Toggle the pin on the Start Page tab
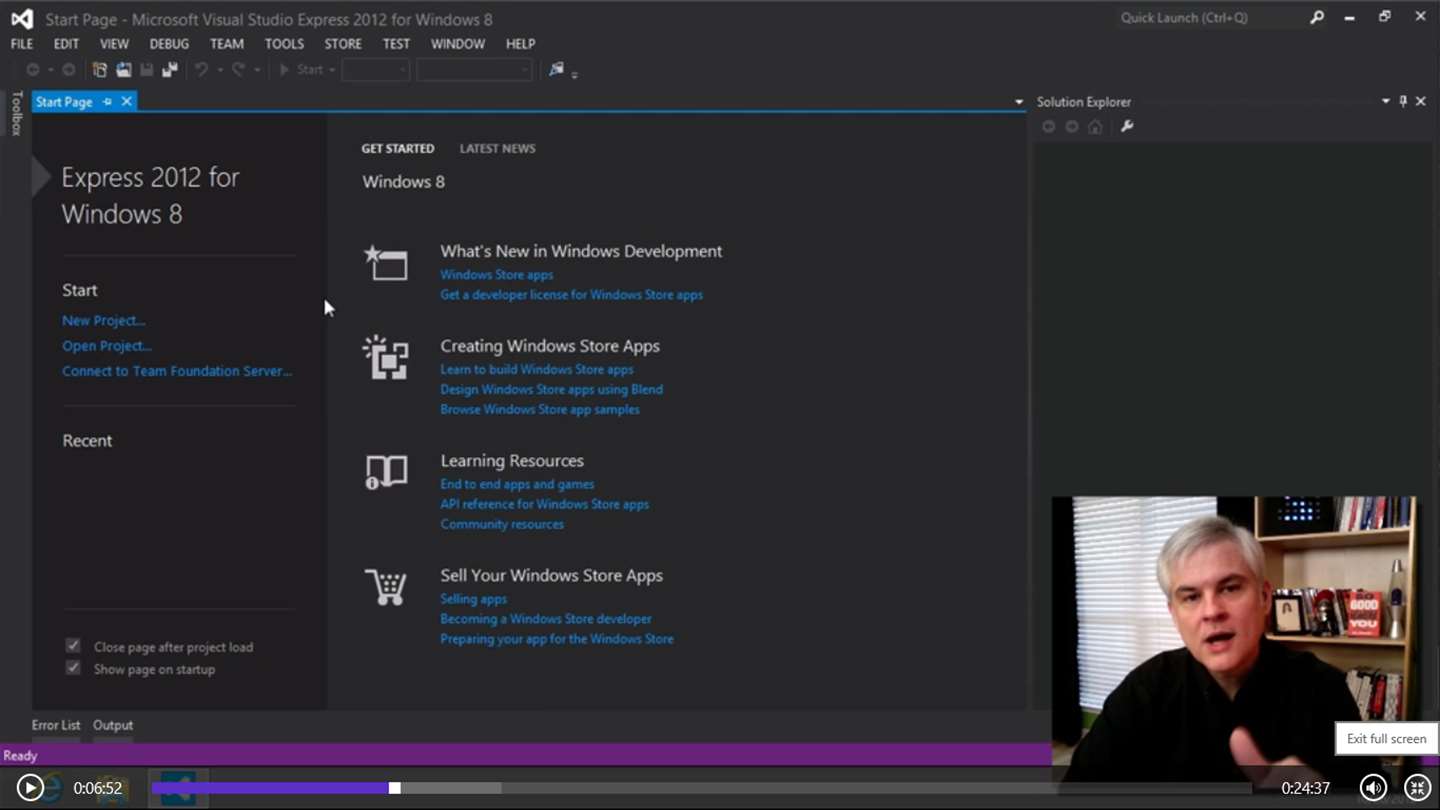 pyautogui.click(x=107, y=102)
